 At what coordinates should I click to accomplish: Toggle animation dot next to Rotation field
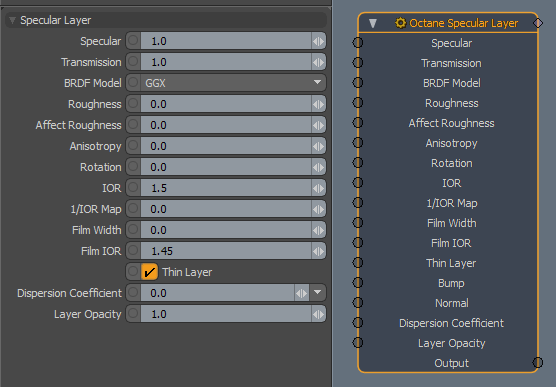(x=133, y=166)
